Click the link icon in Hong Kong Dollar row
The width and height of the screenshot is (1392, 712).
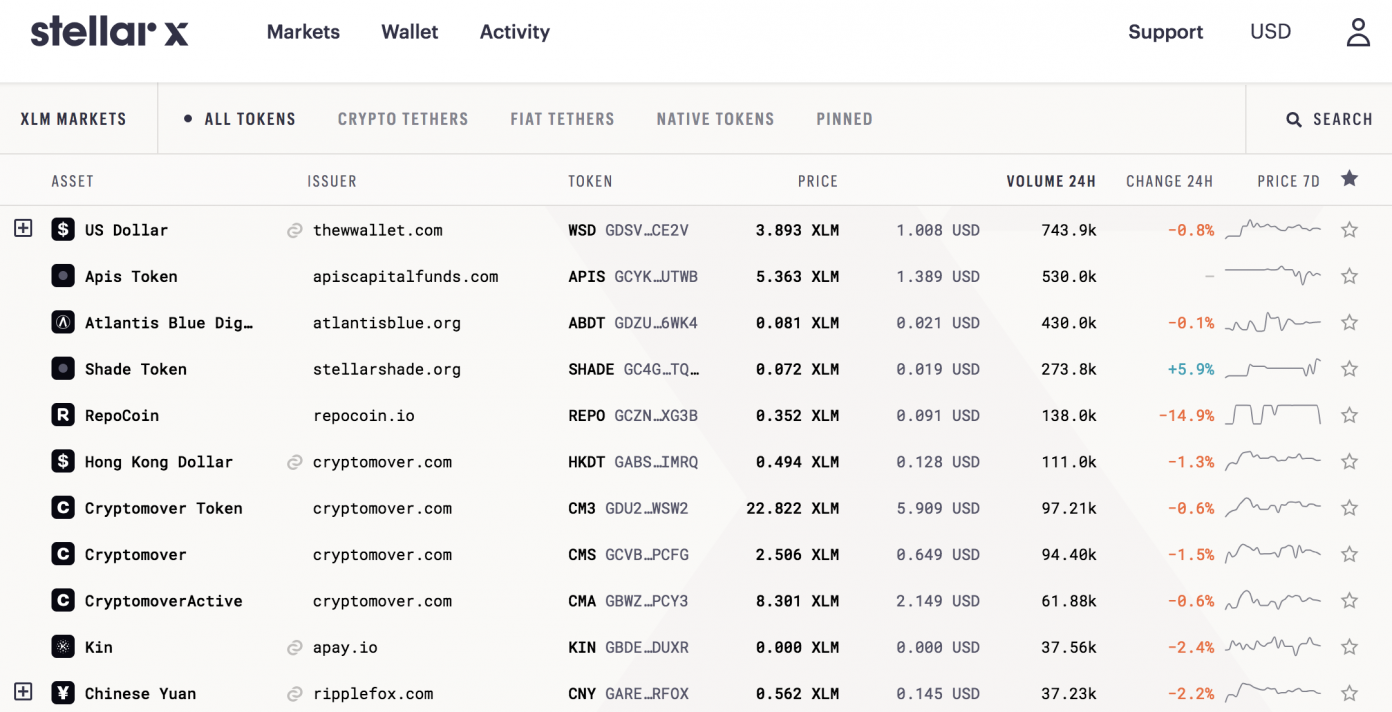click(294, 462)
